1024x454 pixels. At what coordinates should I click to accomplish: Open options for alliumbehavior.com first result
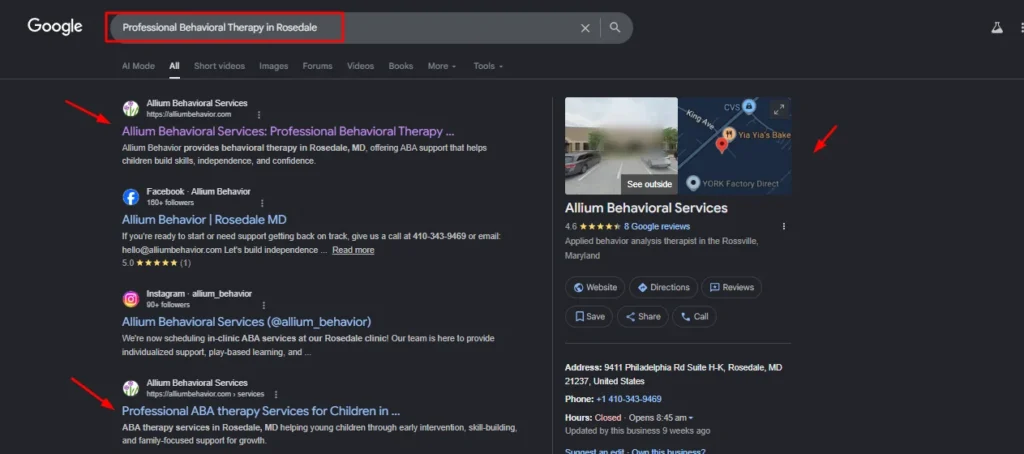259,114
